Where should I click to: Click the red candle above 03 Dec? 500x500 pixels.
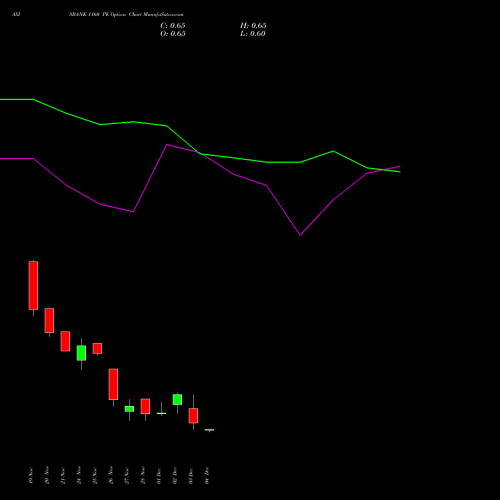193,416
